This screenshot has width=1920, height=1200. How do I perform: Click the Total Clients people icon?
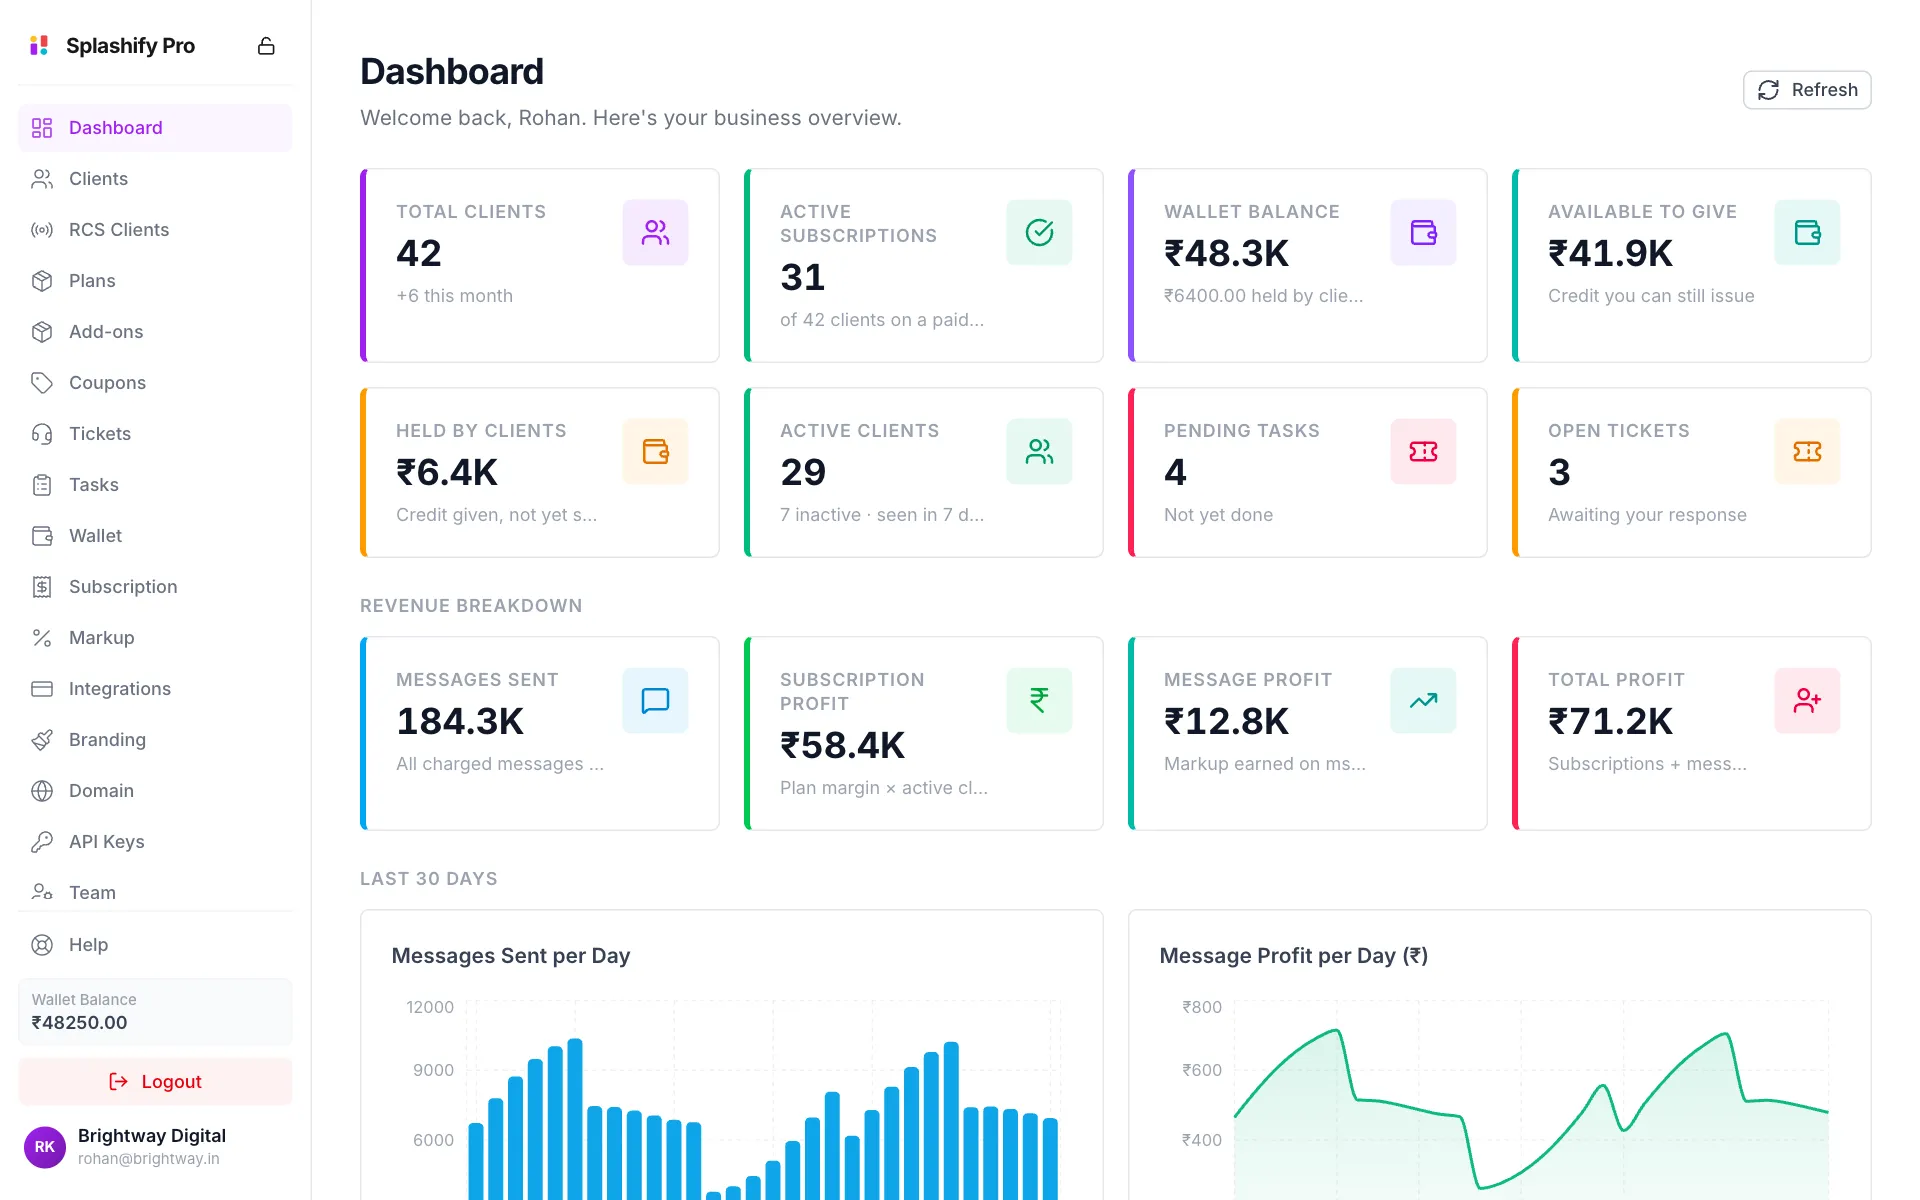pos(655,233)
